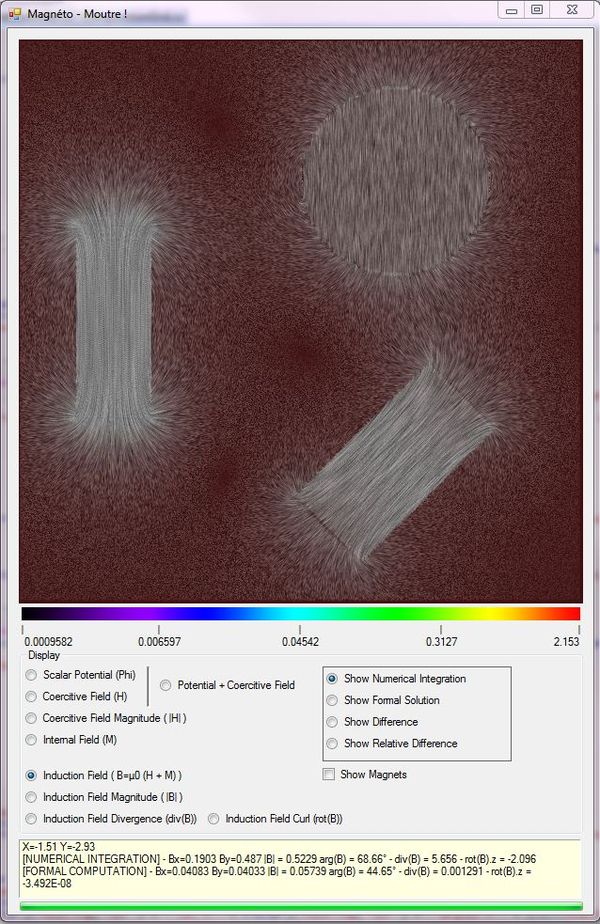This screenshot has height=924, width=600.
Task: Switch to Show Formal Solution
Action: (x=333, y=700)
